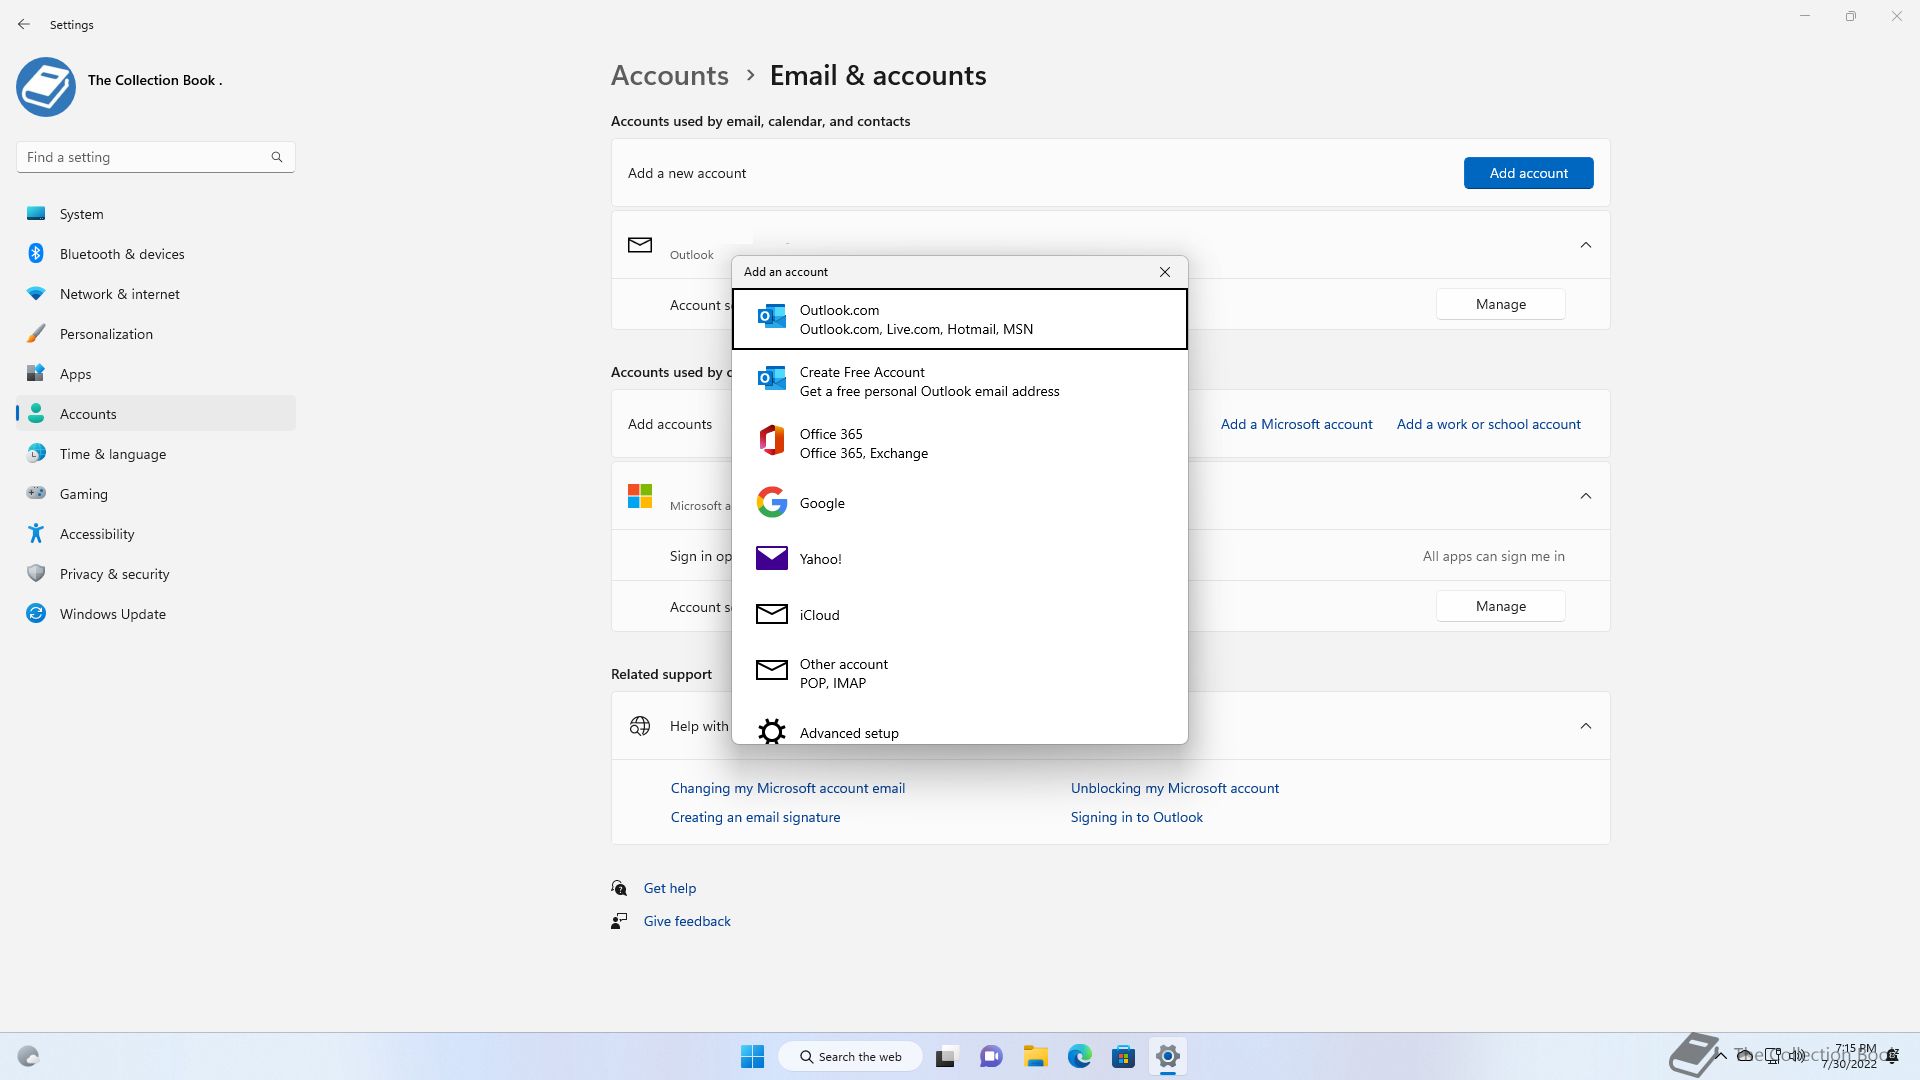Click the Office 365 logo icon
Viewport: 1920px width, 1080px height.
tap(772, 440)
